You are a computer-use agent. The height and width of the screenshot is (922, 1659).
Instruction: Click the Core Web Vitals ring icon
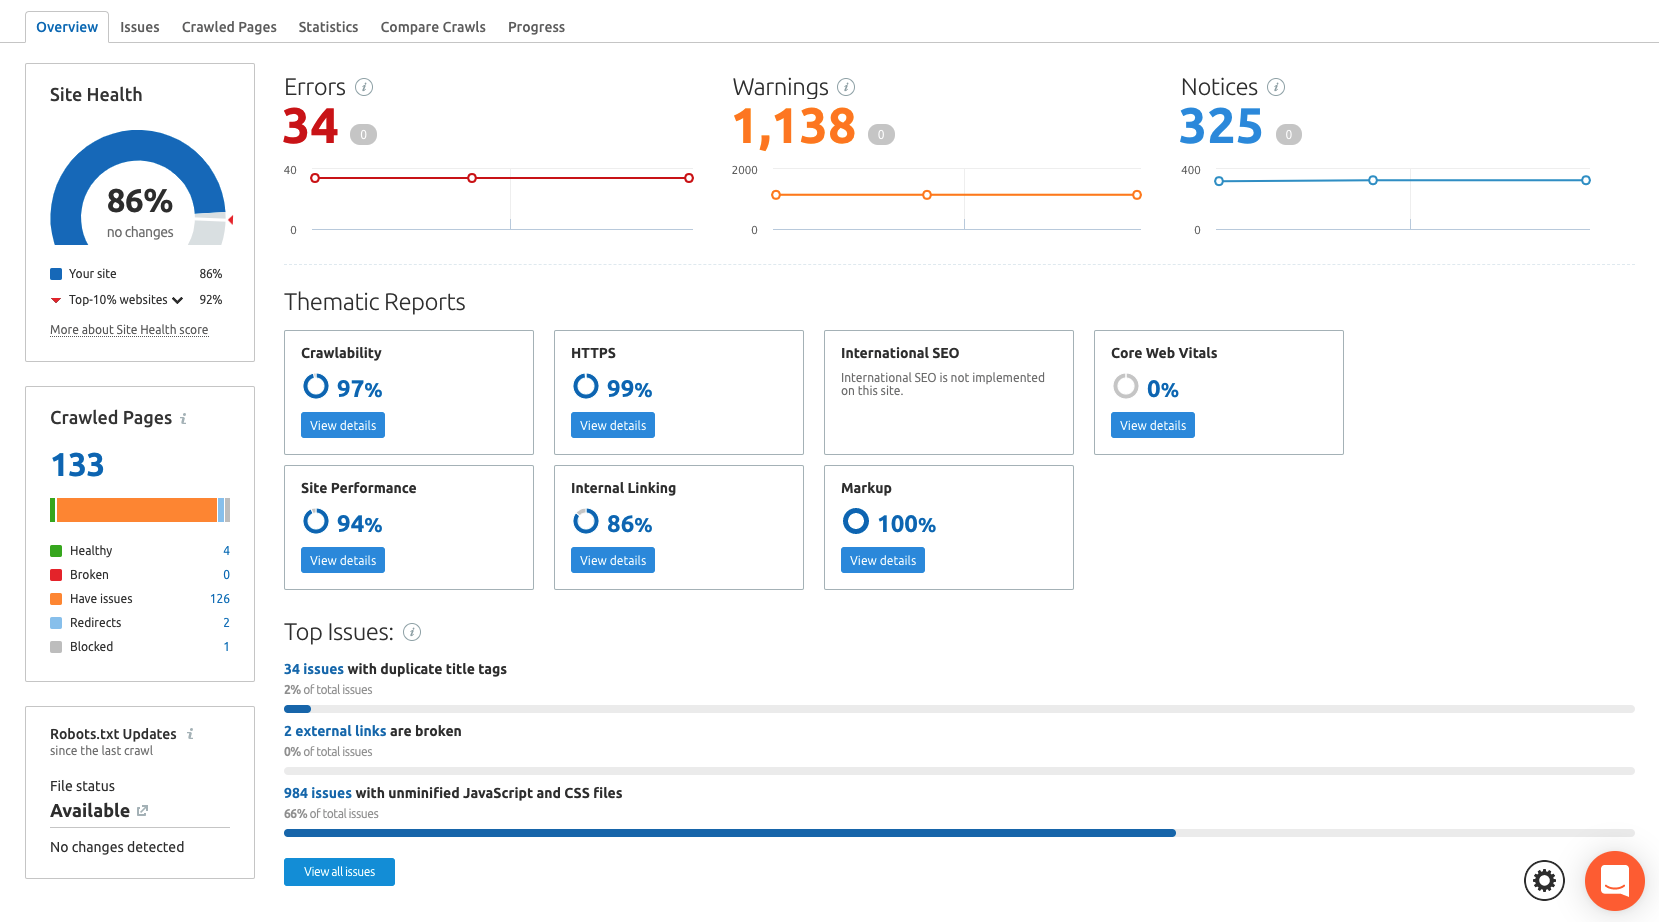(x=1126, y=386)
